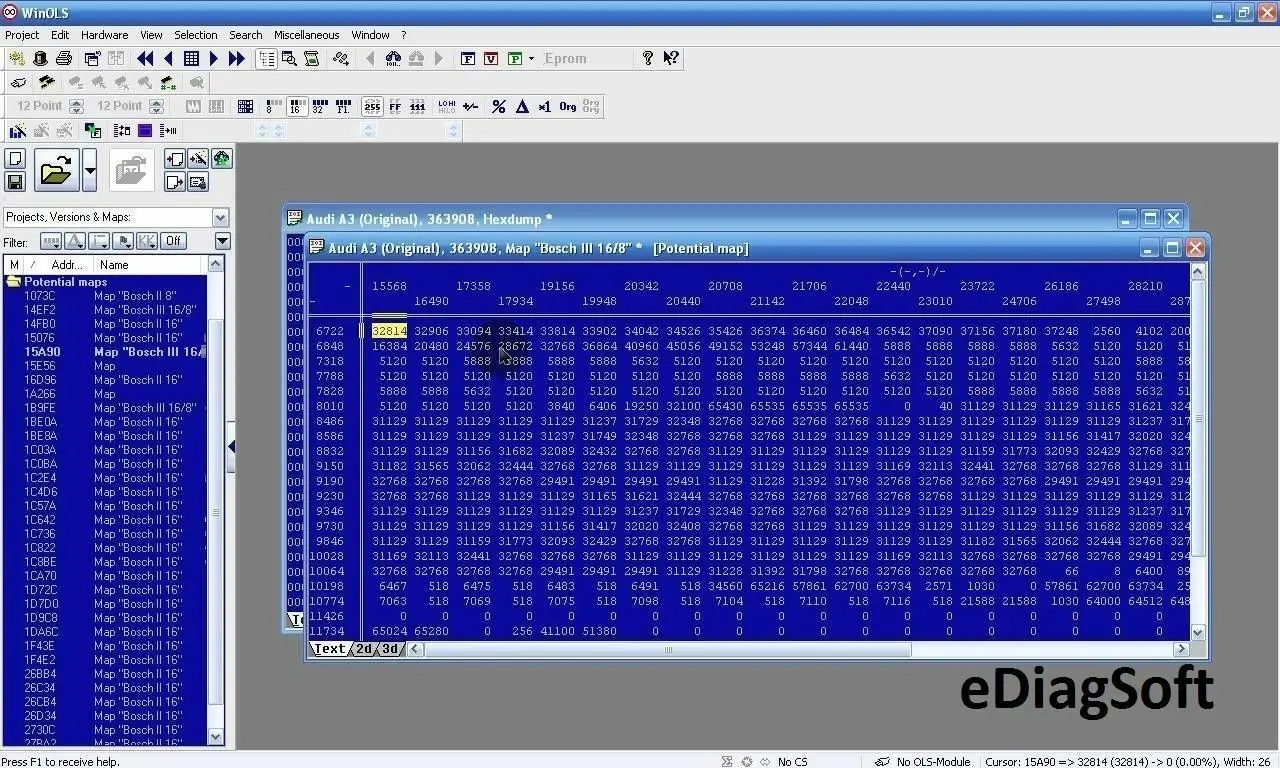Click the Org original values icon

click(x=568, y=107)
